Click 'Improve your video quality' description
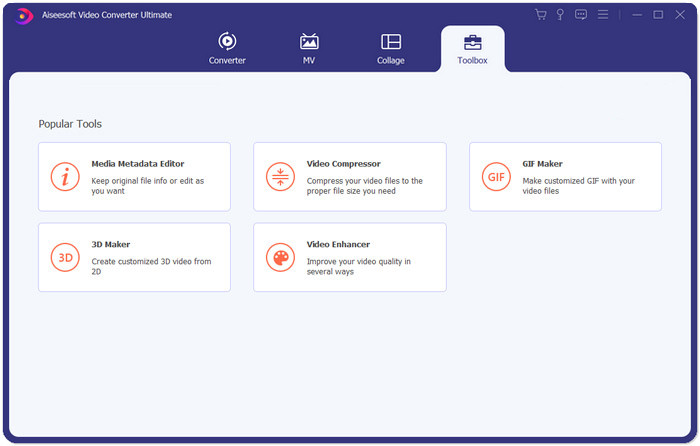The image size is (700, 446). tap(358, 266)
